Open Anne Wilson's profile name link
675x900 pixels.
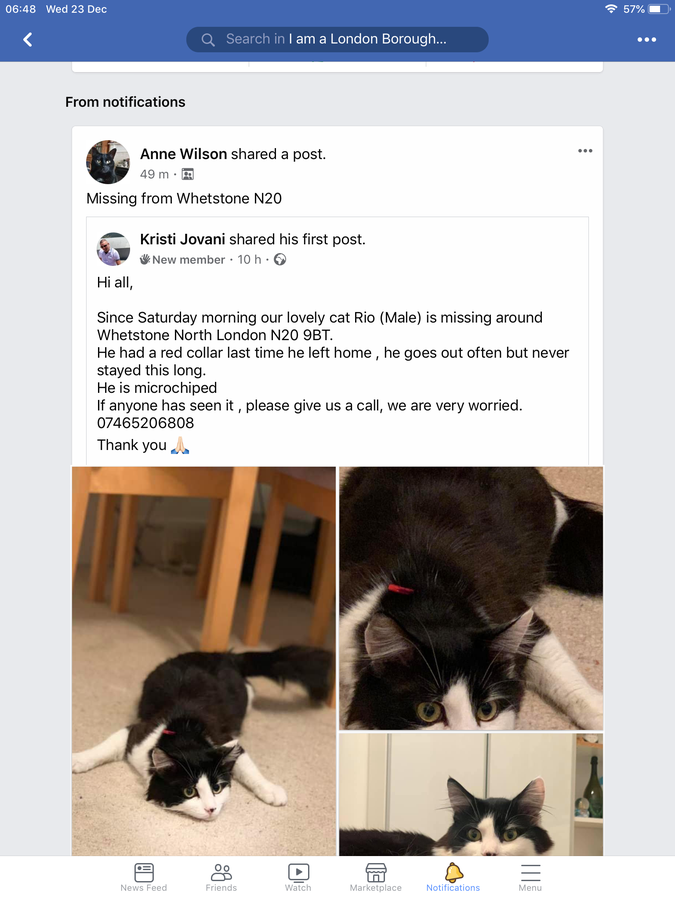(184, 154)
